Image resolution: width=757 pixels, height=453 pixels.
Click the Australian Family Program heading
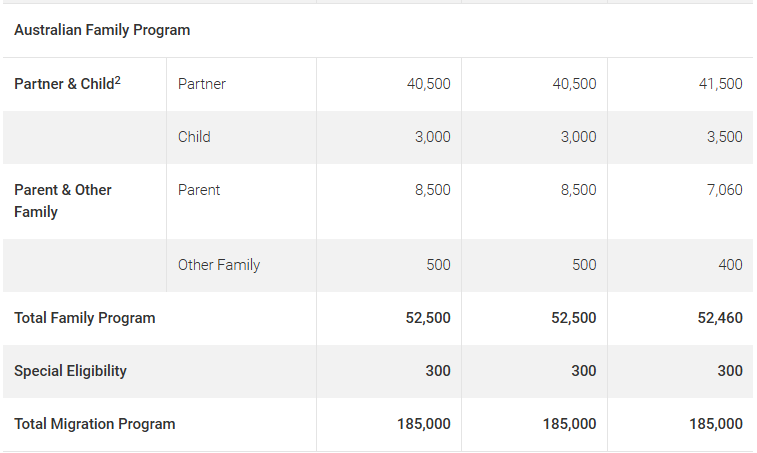pos(102,30)
